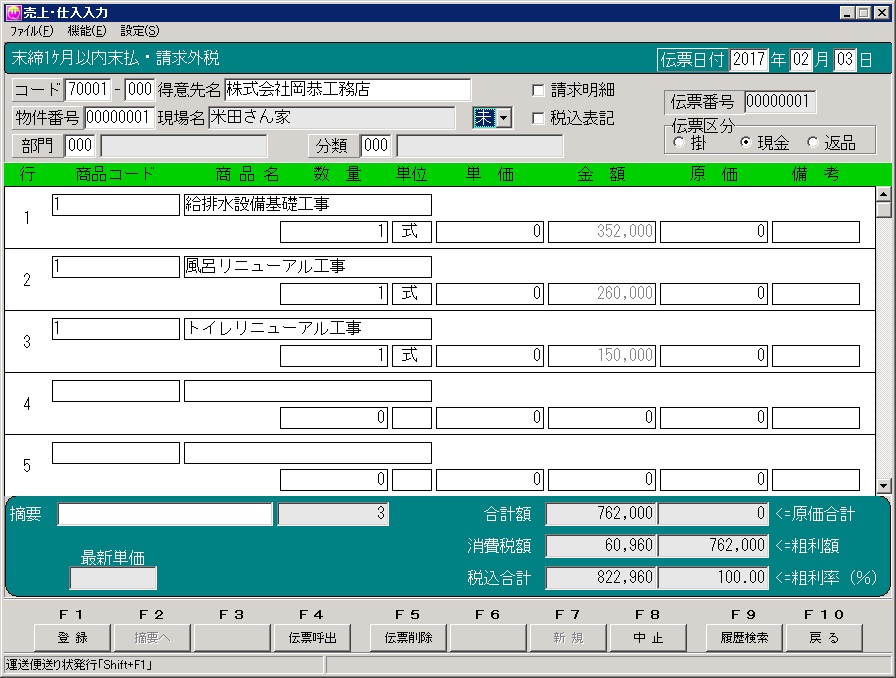Viewport: 896px width, 678px height.
Task: Click F8 中止 button
Action: tap(648, 637)
